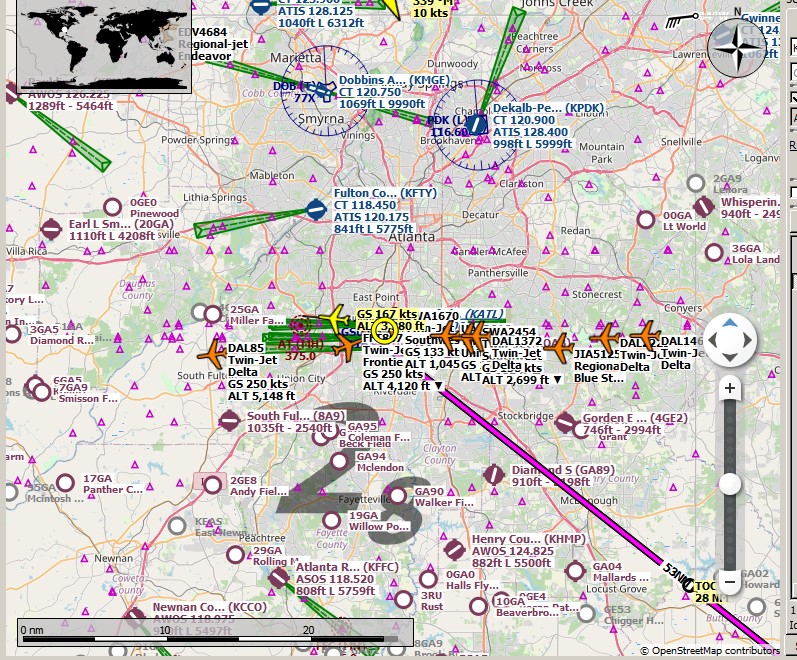Click the 'EDV4684 Regional-jet Endeavor' aircraft label

(x=212, y=44)
